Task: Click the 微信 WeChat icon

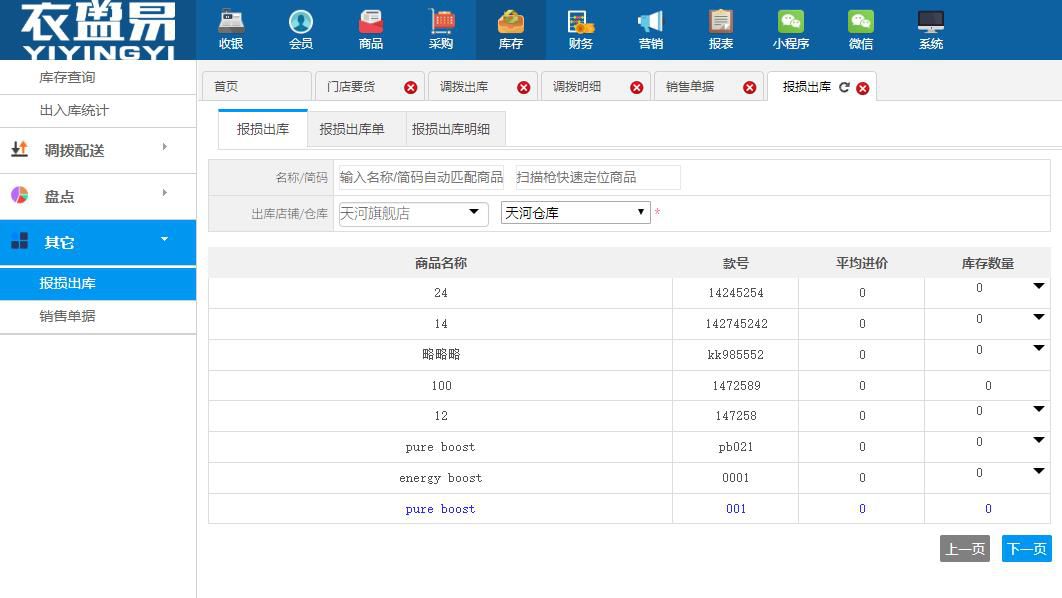Action: coord(861,29)
